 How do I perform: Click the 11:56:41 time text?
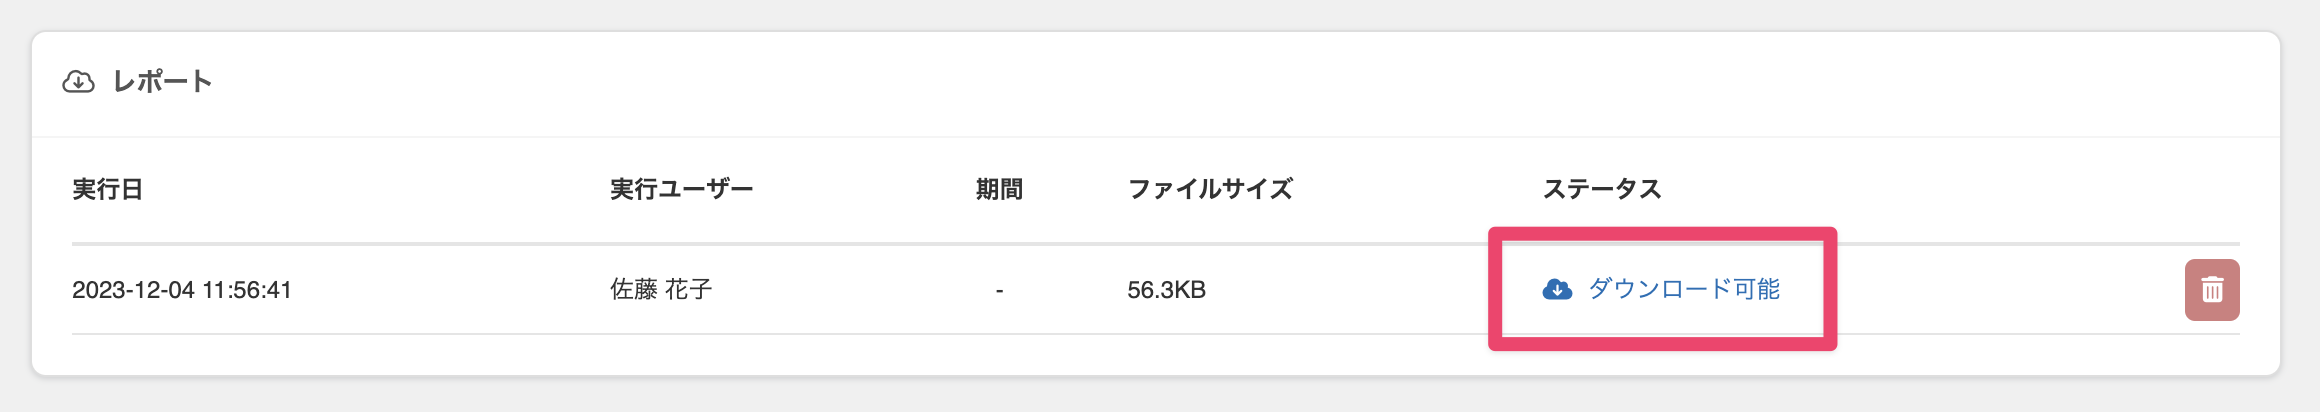pyautogui.click(x=247, y=290)
